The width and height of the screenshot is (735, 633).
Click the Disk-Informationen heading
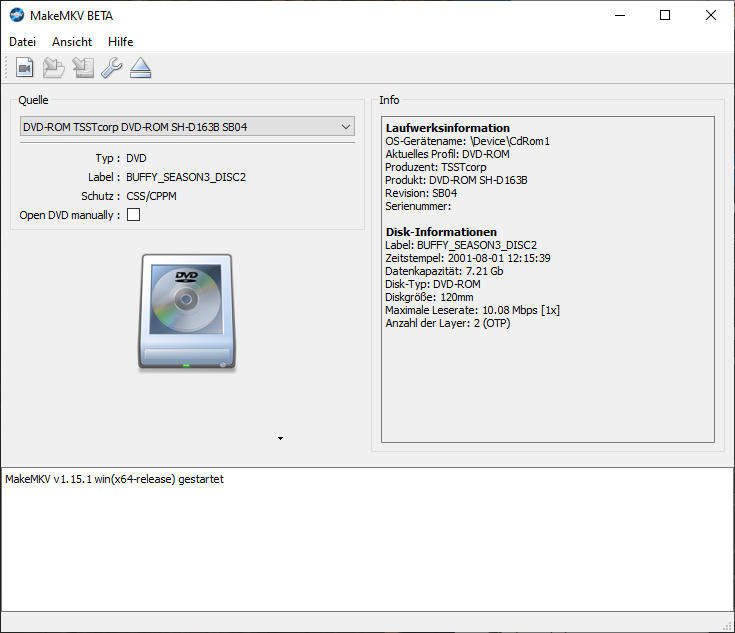(441, 232)
